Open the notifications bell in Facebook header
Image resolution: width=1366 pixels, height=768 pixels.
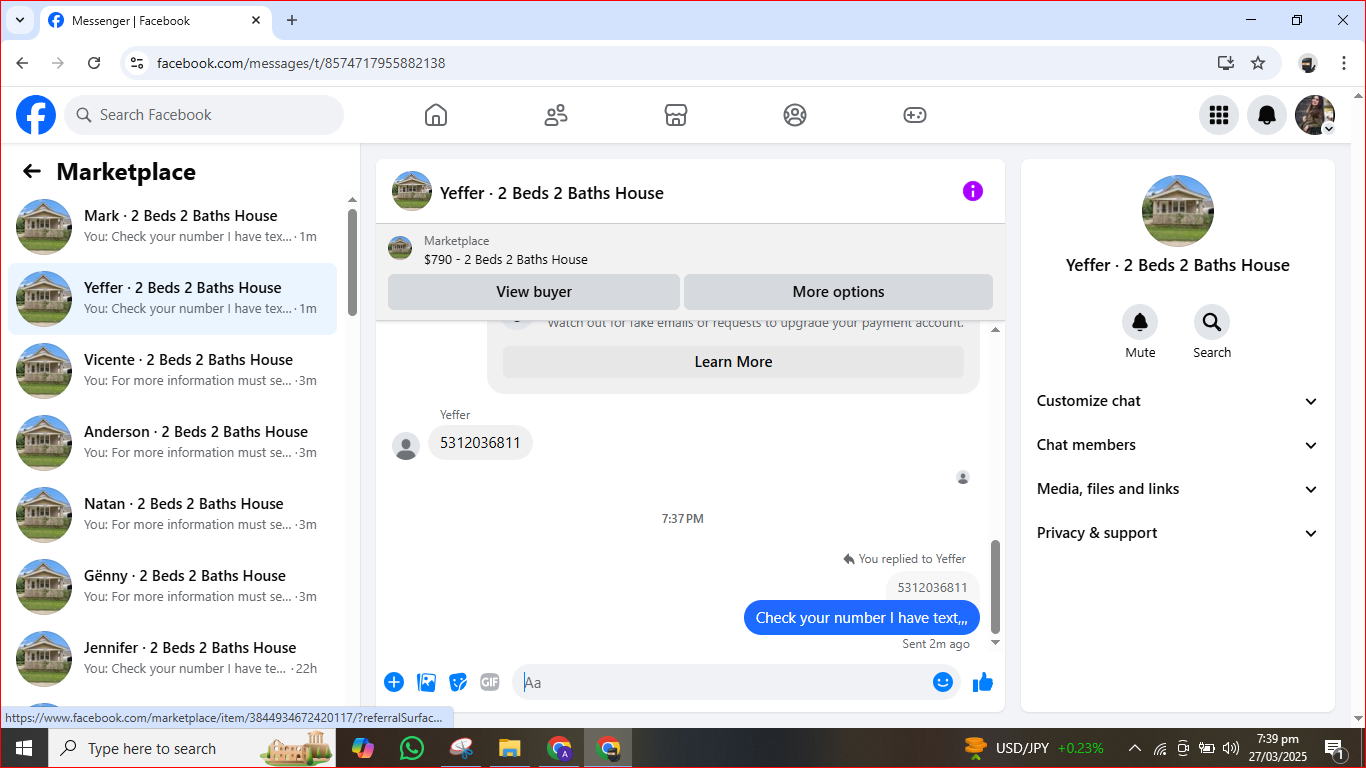pos(1267,115)
